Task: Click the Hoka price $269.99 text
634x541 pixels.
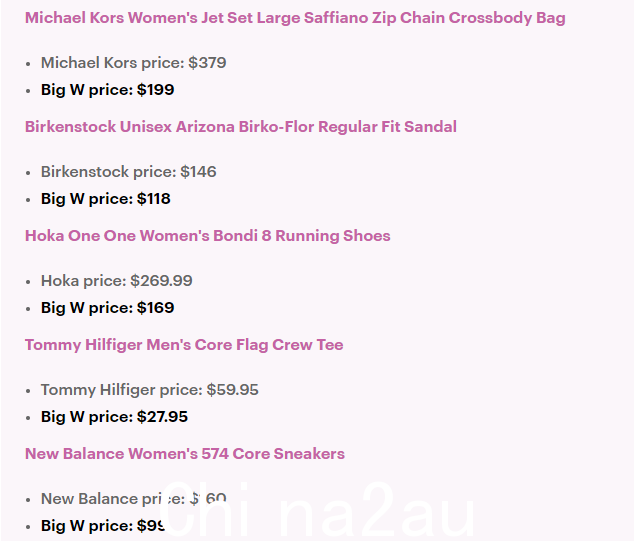Action: [x=116, y=281]
